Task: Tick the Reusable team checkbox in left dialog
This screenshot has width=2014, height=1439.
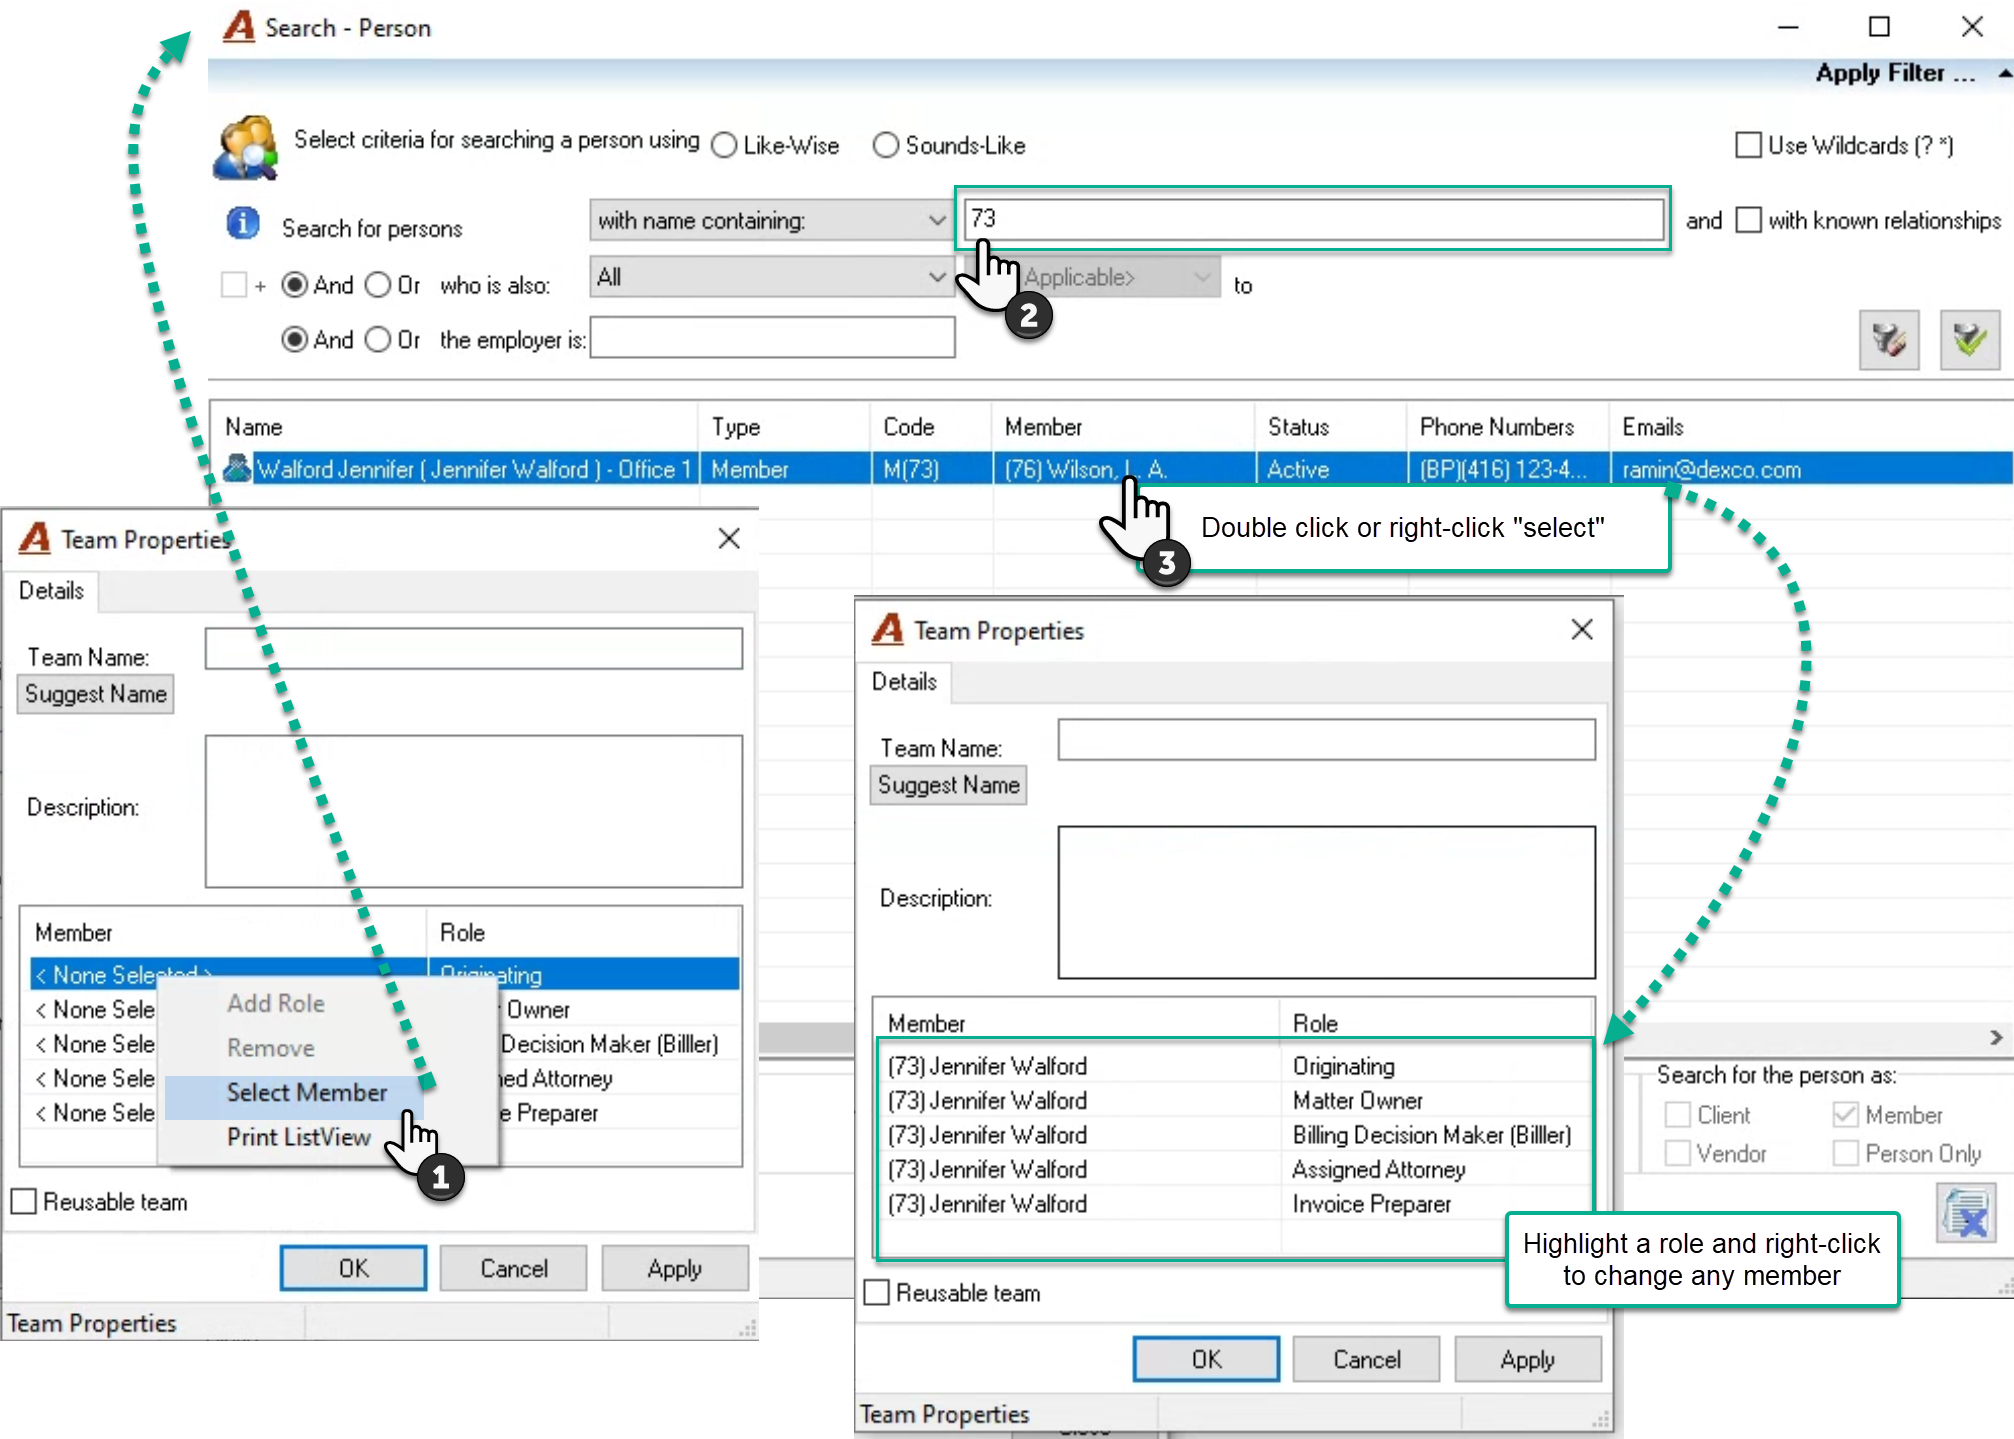Action: click(24, 1201)
